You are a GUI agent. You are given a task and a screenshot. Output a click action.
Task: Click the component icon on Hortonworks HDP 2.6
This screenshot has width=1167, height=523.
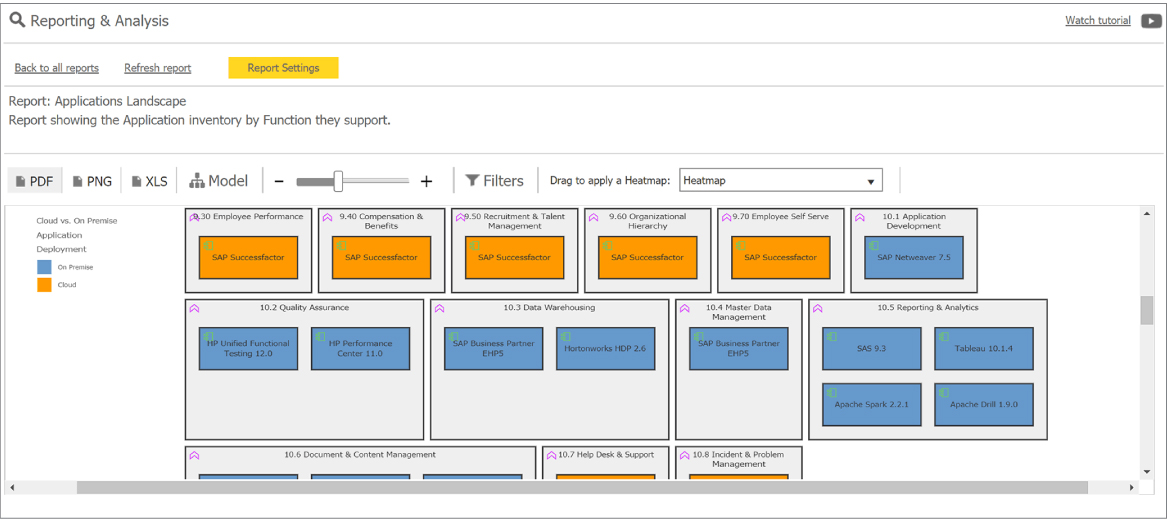click(x=566, y=336)
